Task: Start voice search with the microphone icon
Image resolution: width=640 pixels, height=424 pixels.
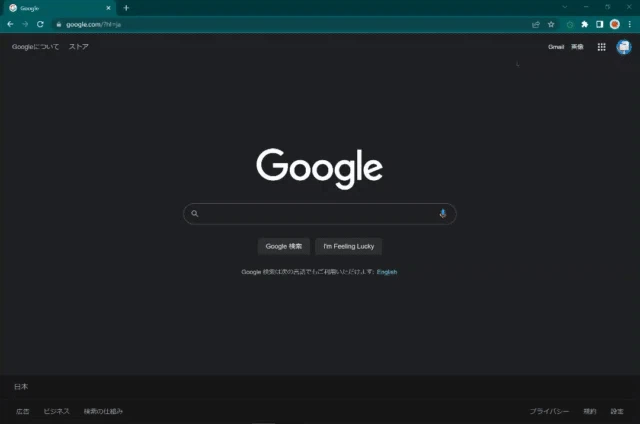Action: click(x=443, y=213)
